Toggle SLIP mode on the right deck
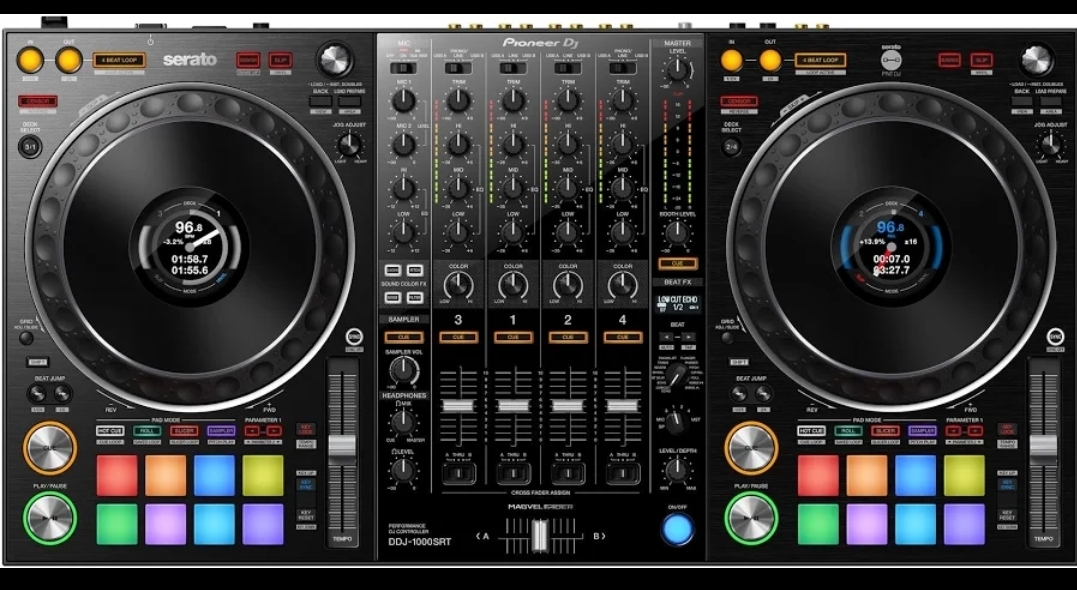Image resolution: width=1077 pixels, height=590 pixels. point(982,60)
